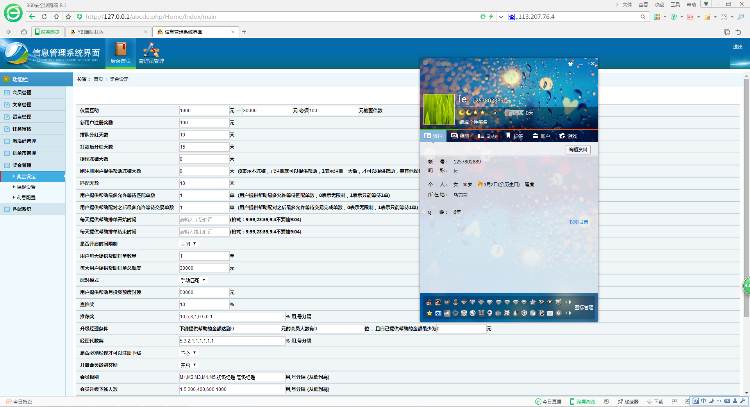Click the green round handle at the right edge
Screen dimensions: 750x407
coord(747,286)
